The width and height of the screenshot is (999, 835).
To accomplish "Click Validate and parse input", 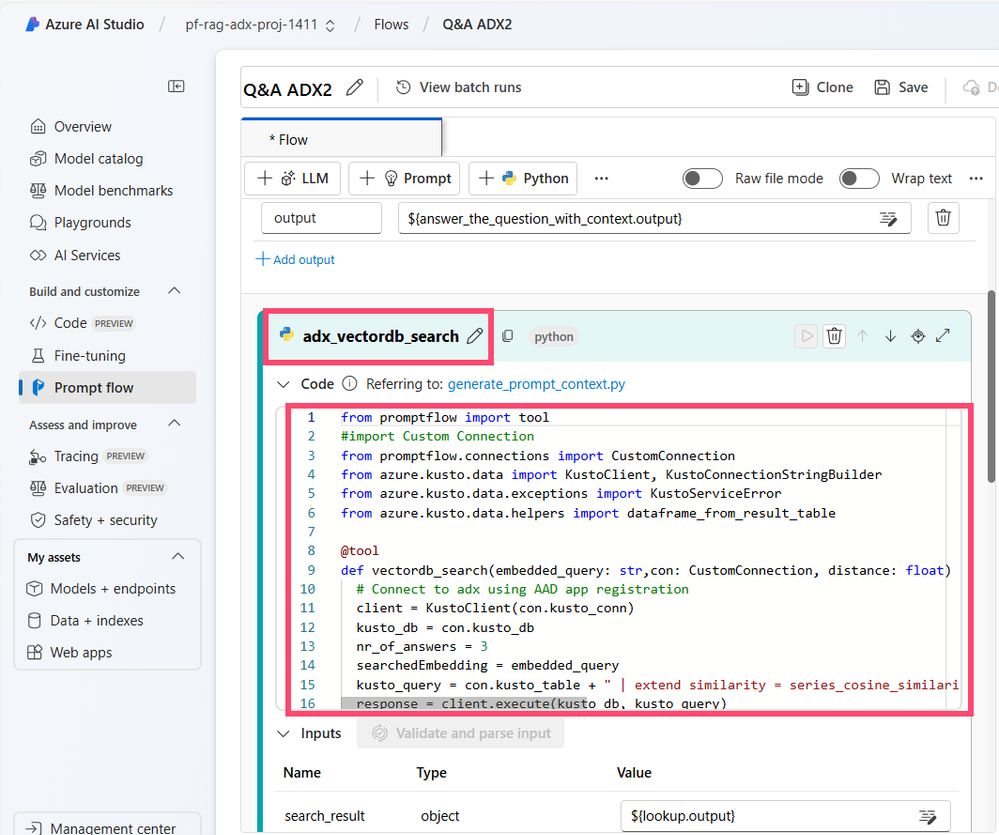I will tap(460, 733).
